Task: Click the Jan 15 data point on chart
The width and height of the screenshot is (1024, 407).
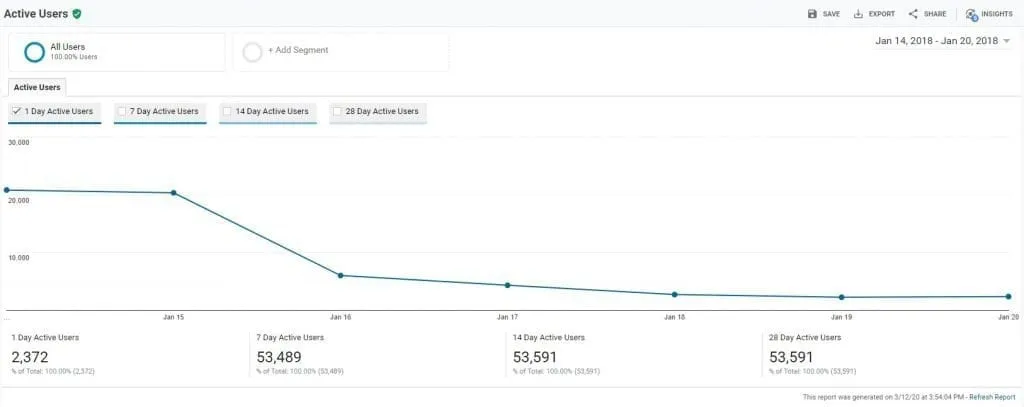Action: coord(173,193)
